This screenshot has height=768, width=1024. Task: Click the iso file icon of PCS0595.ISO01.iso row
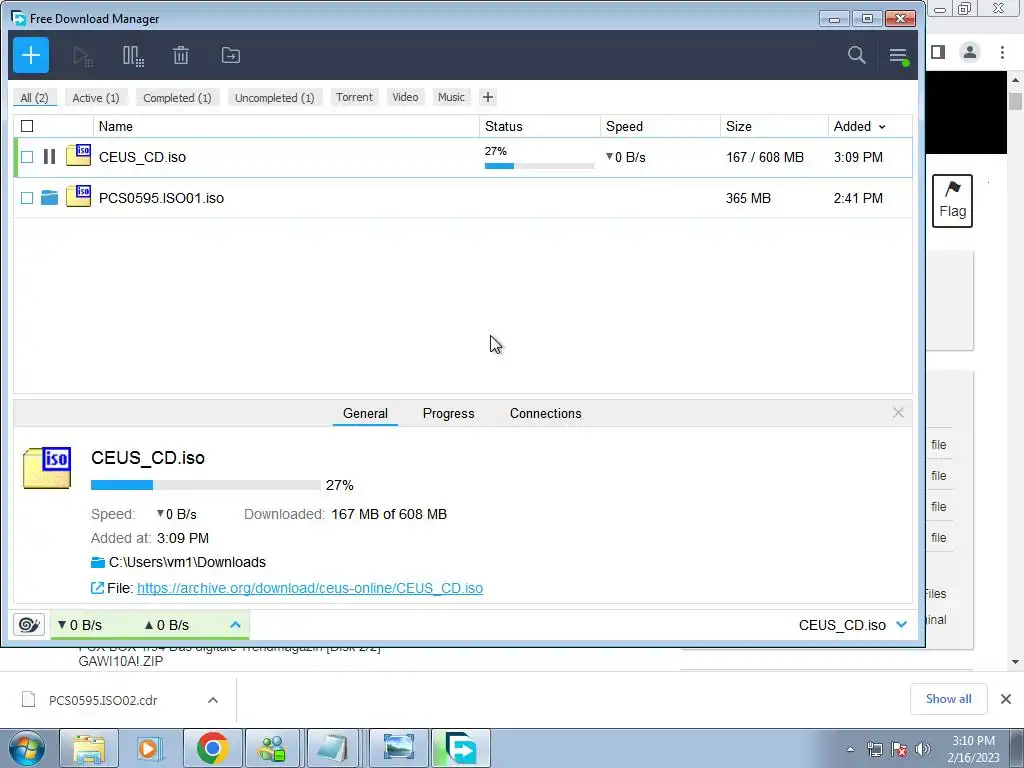pos(78,196)
